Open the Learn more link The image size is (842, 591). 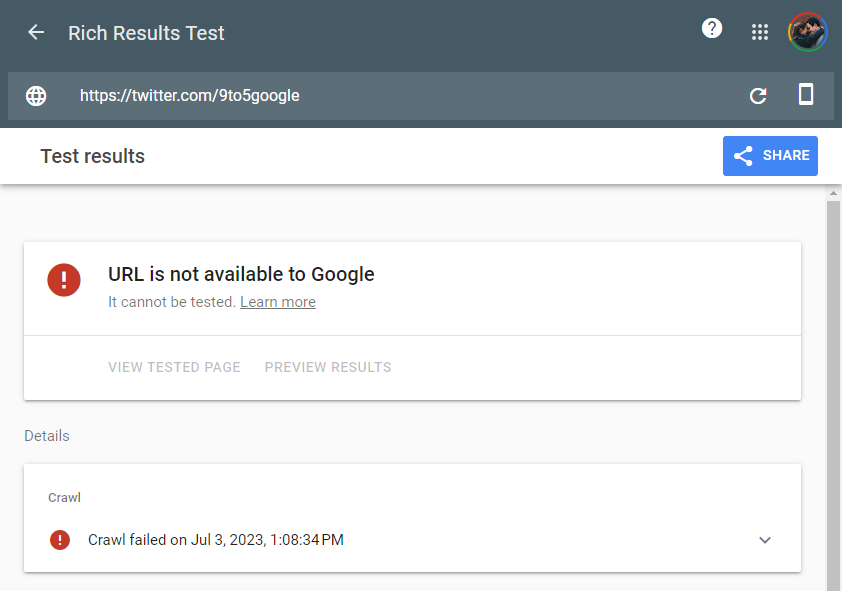tap(278, 302)
